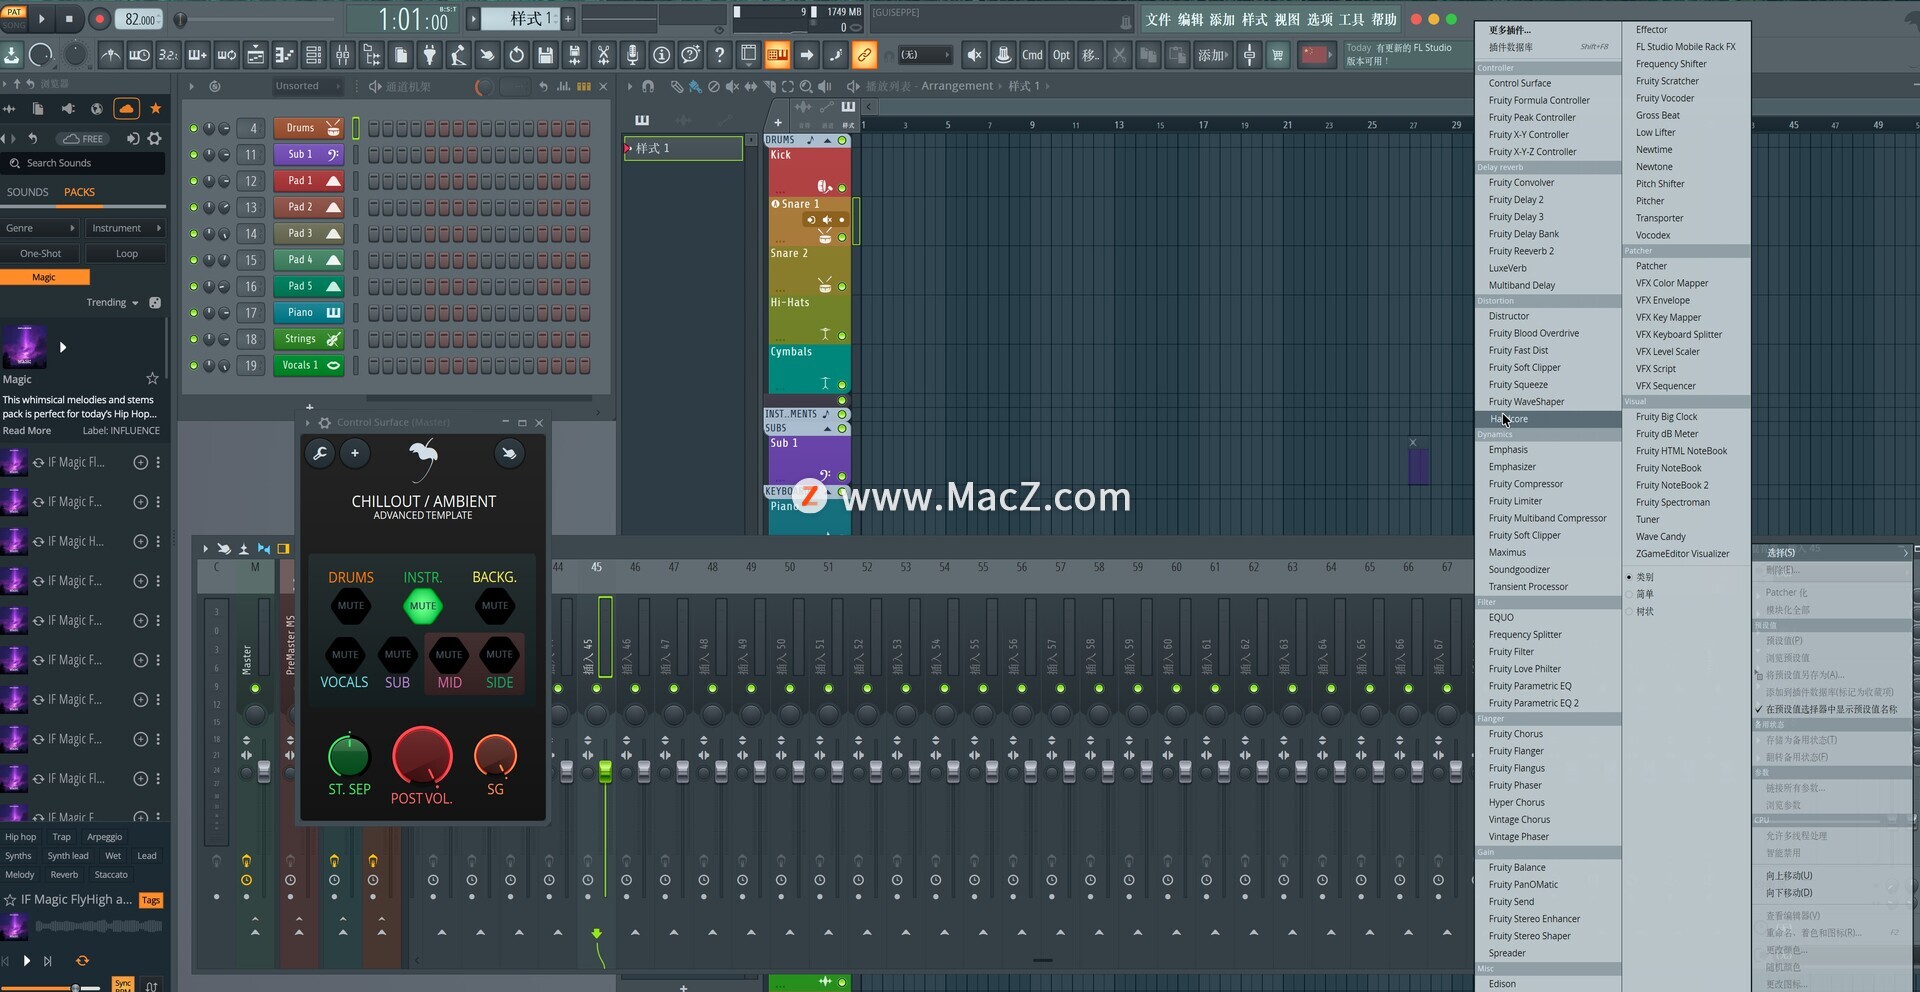Screen dimensions: 1920x992
Task: Click the magnet snap icon in playlist toolbar
Action: coord(648,87)
